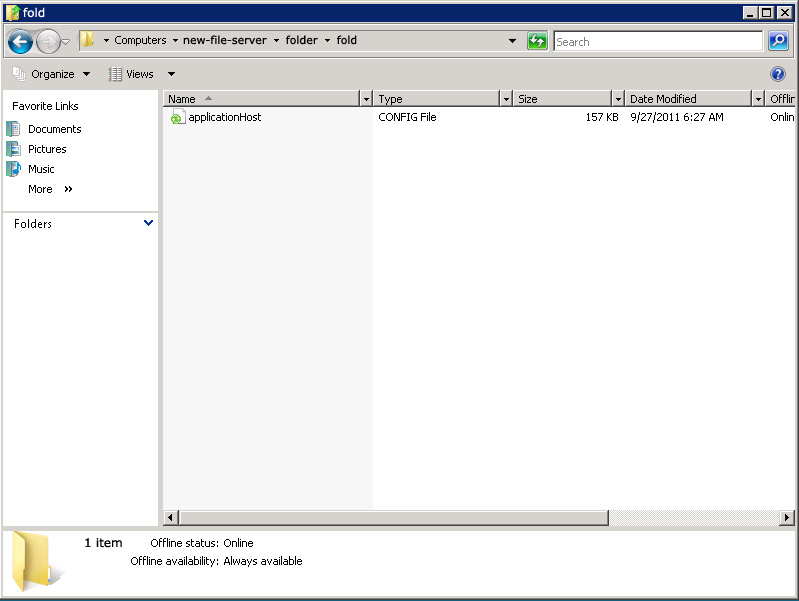Click the CONFIG File type cell

[x=407, y=117]
